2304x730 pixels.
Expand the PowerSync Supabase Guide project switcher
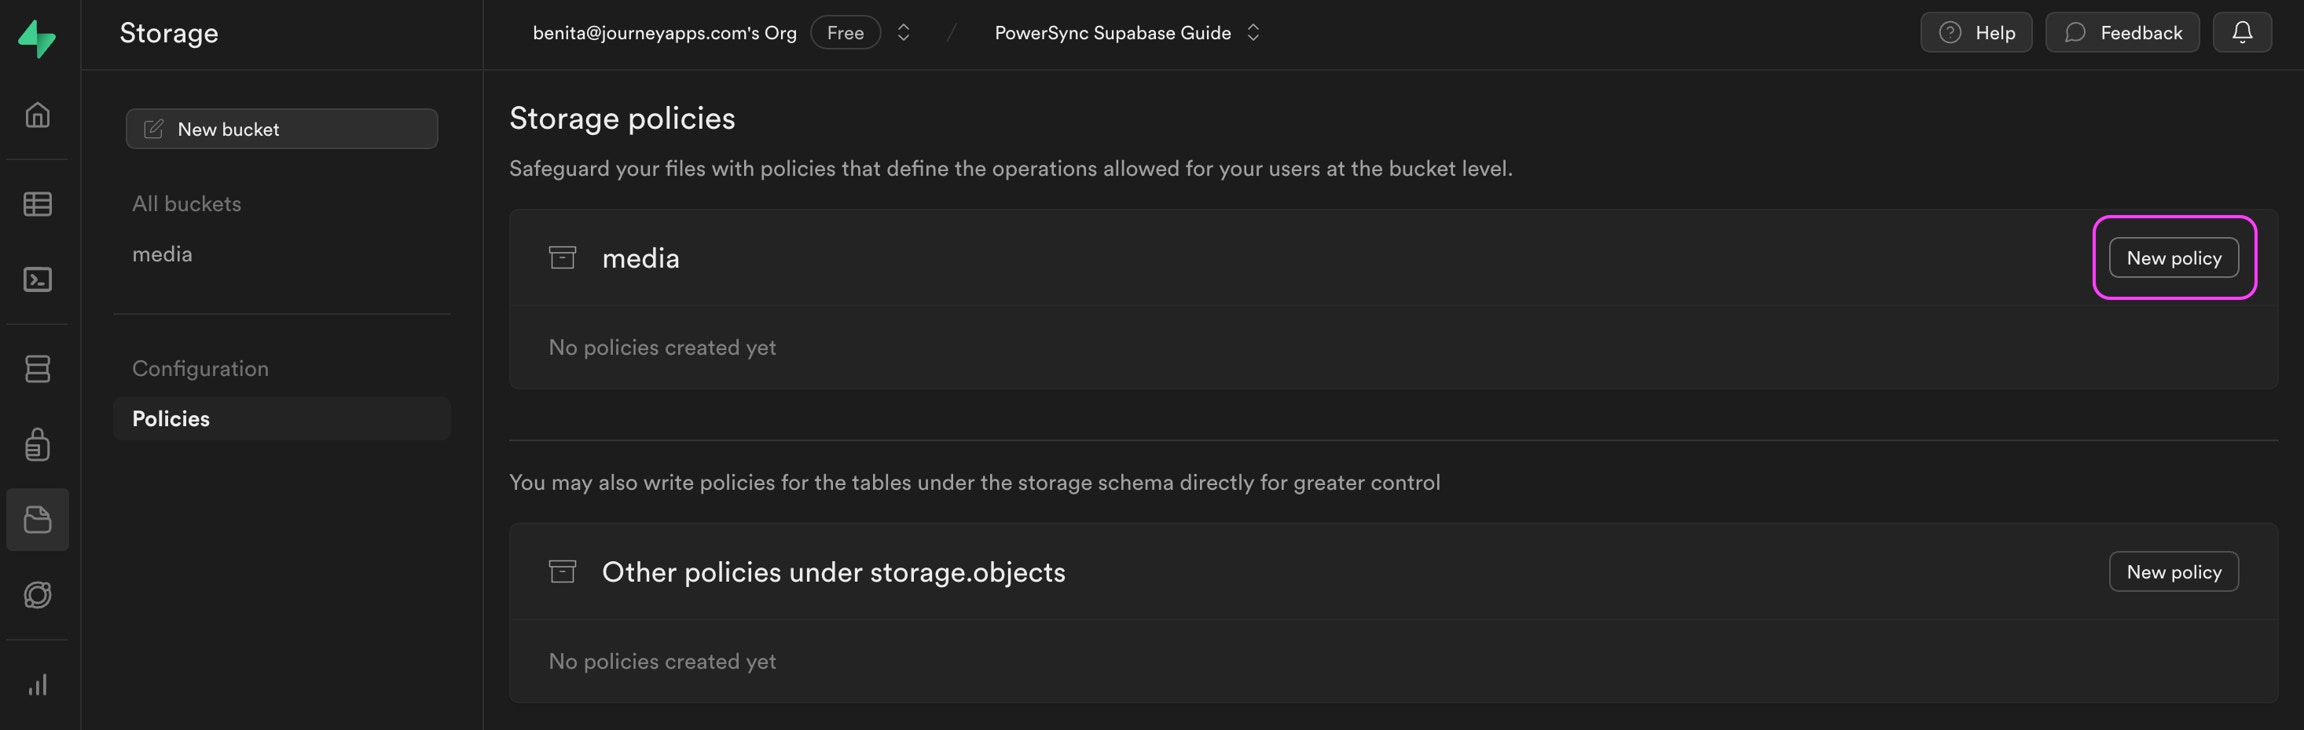(x=1253, y=32)
